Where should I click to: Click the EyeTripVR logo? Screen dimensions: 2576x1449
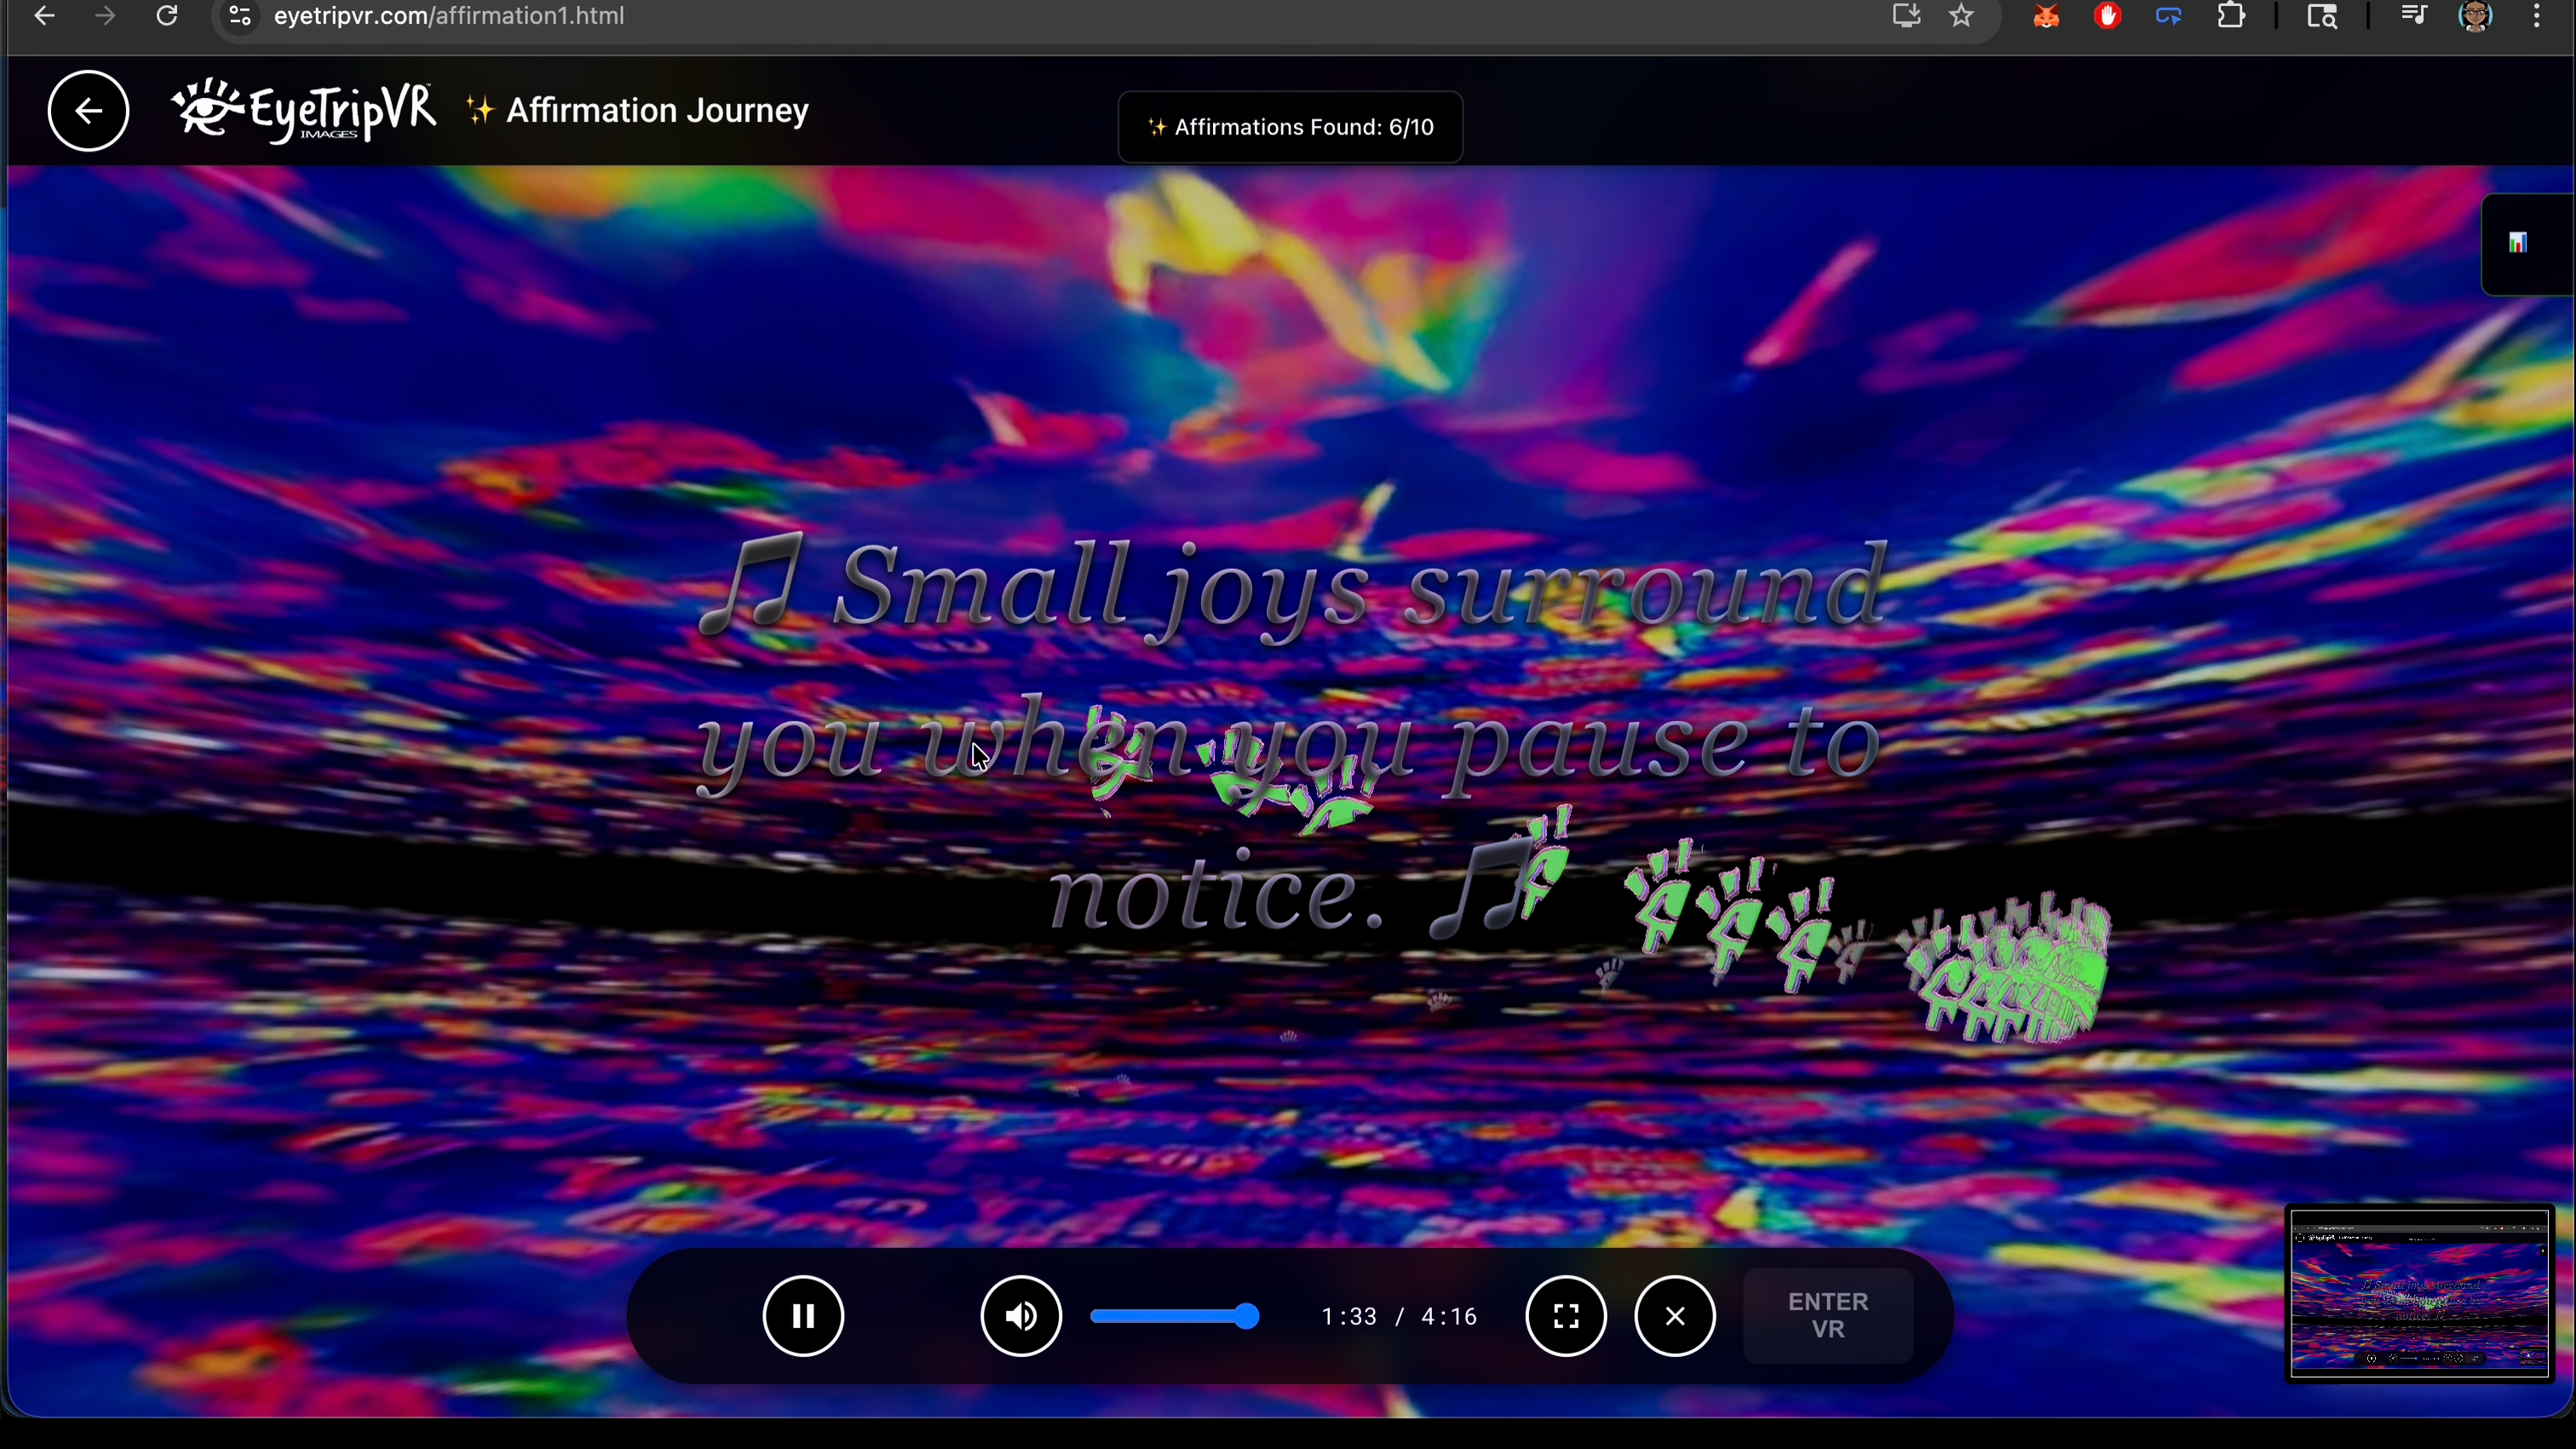[x=304, y=111]
